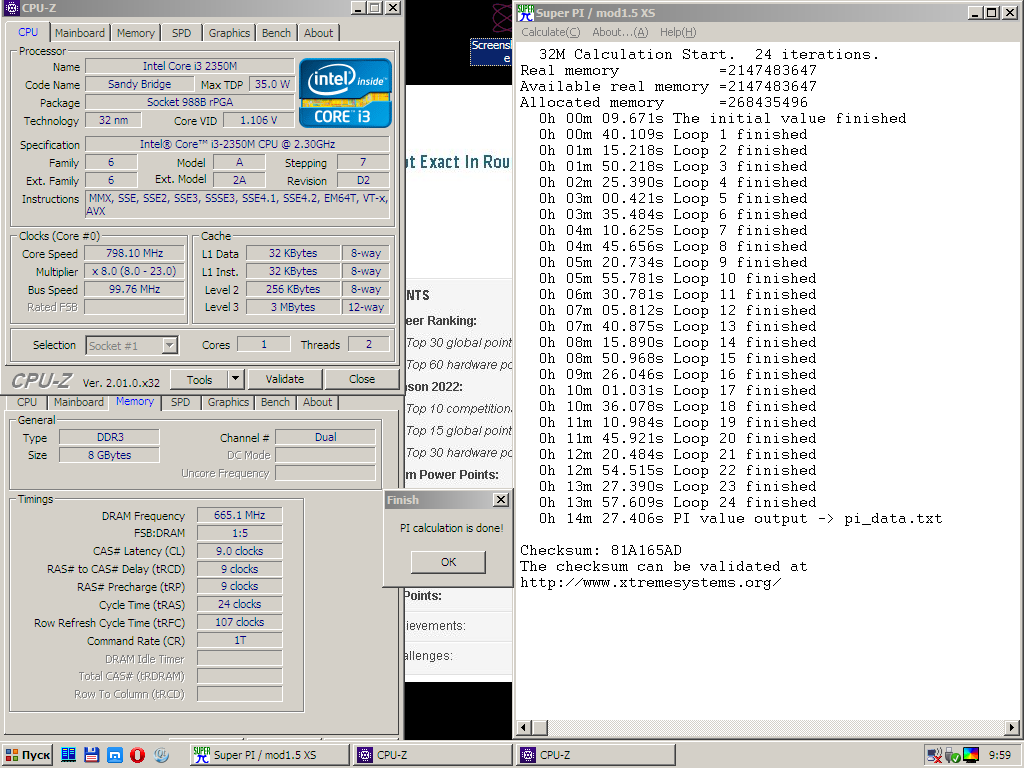Click the memory Size field 8 GBytes
The width and height of the screenshot is (1024, 768).
point(109,455)
